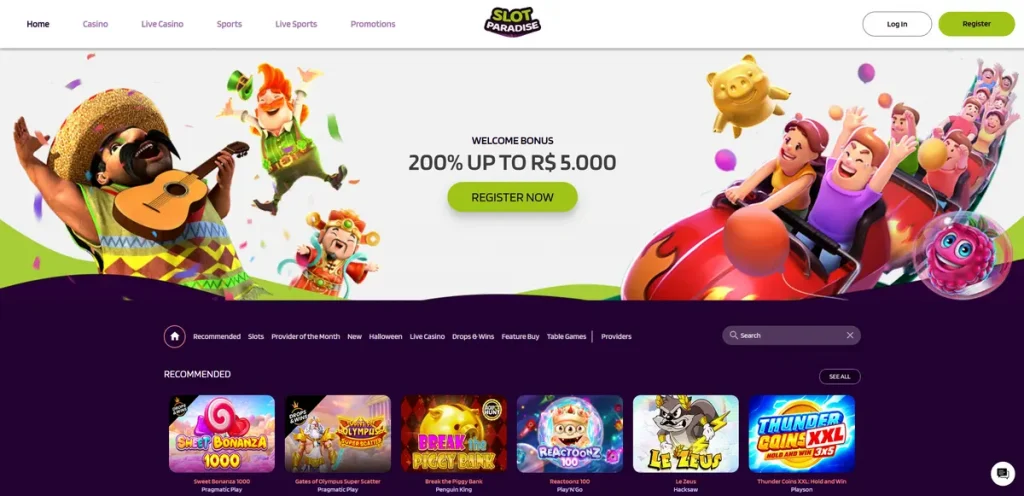Click the Log In button

click(897, 24)
